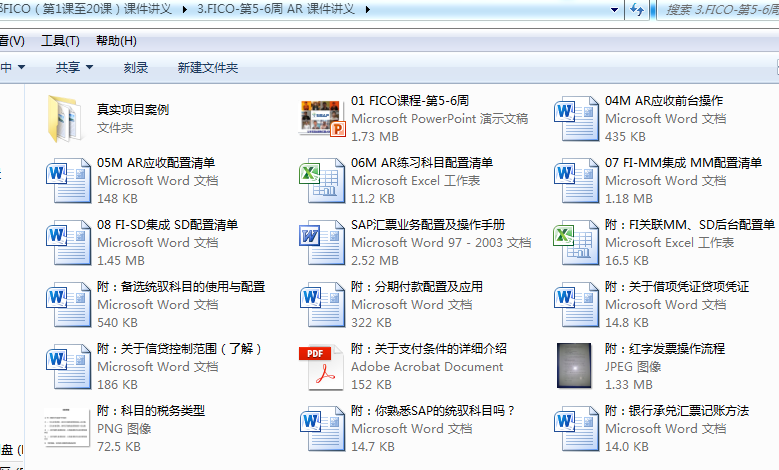
Task: Click the folder name 真实项目案例
Action: pyautogui.click(x=133, y=110)
